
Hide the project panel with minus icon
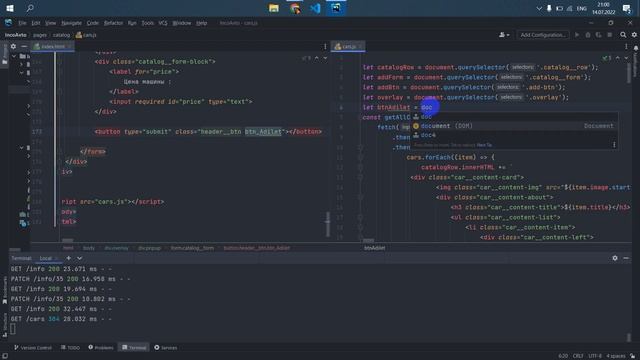coord(24,47)
